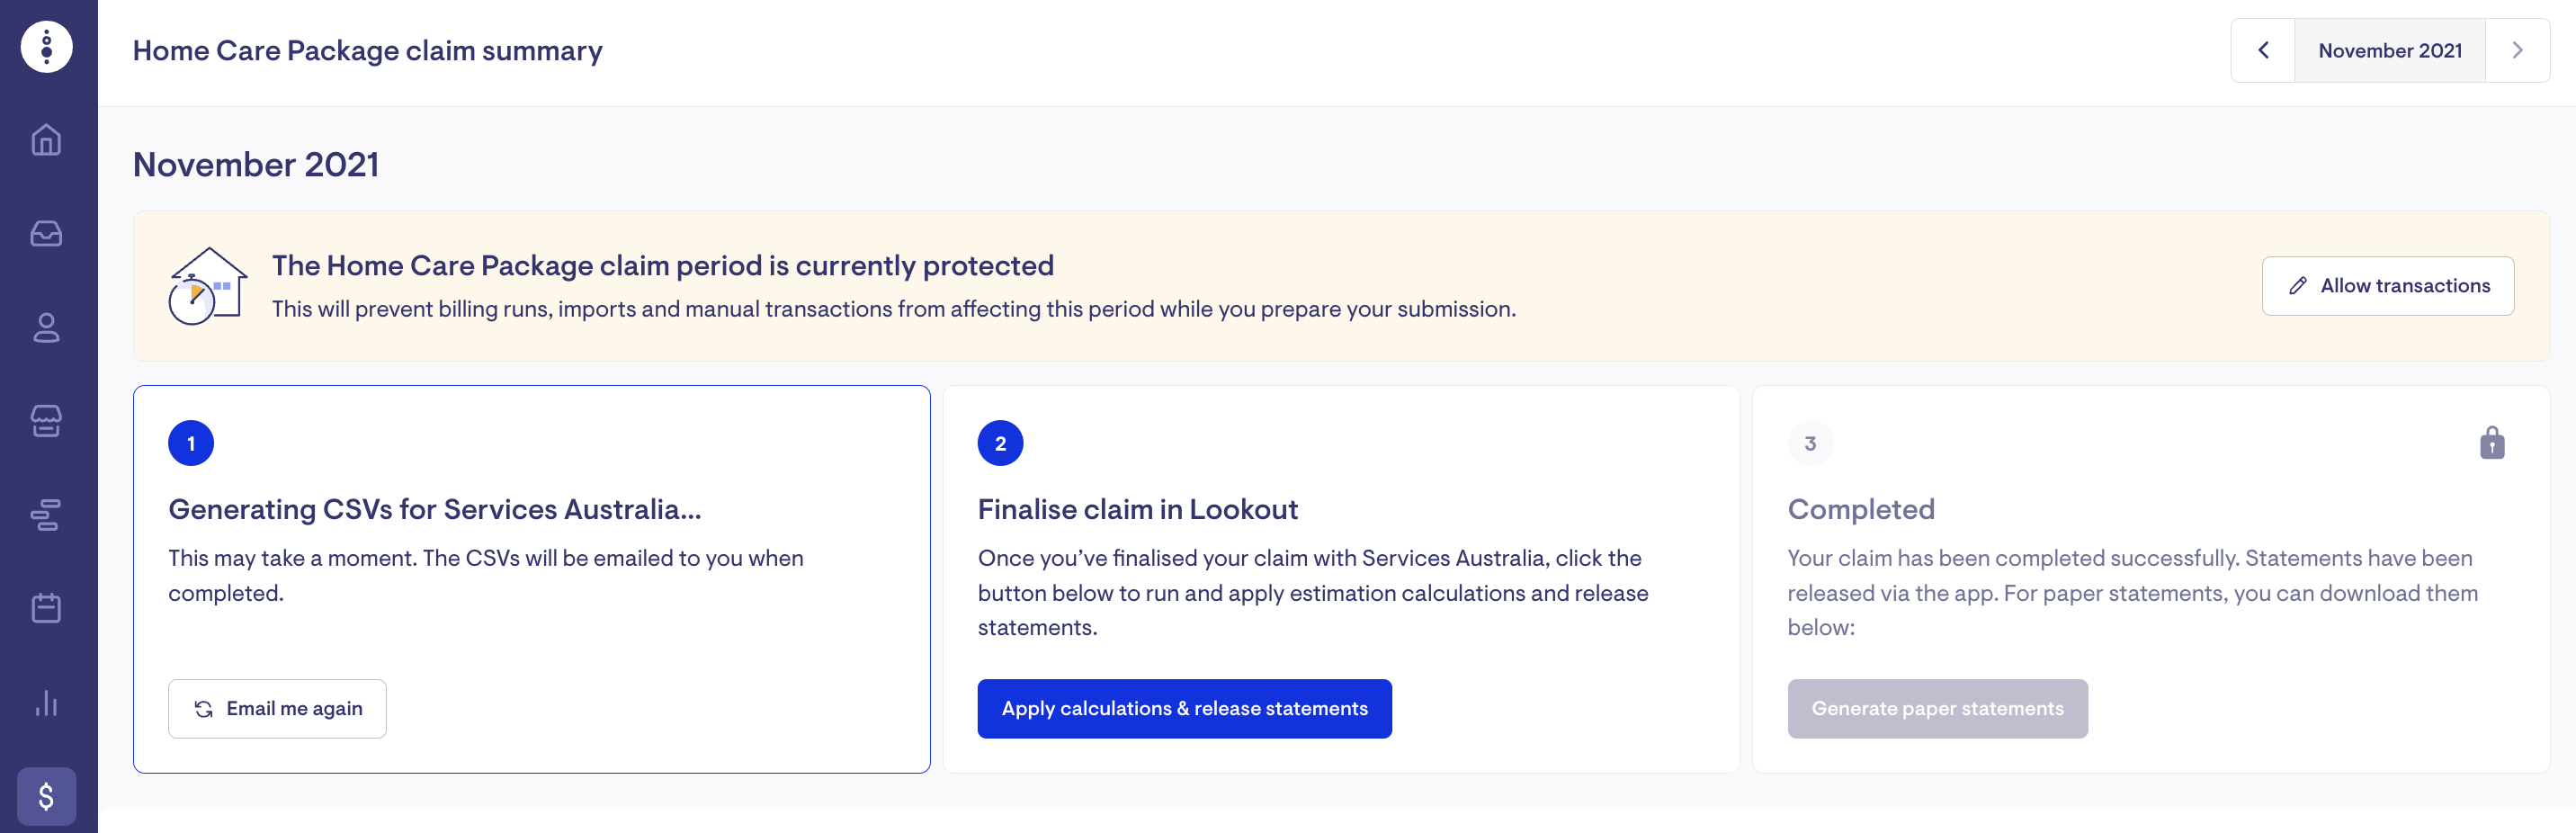Select step 1 number badge
Screen dimensions: 2576x833
point(191,443)
